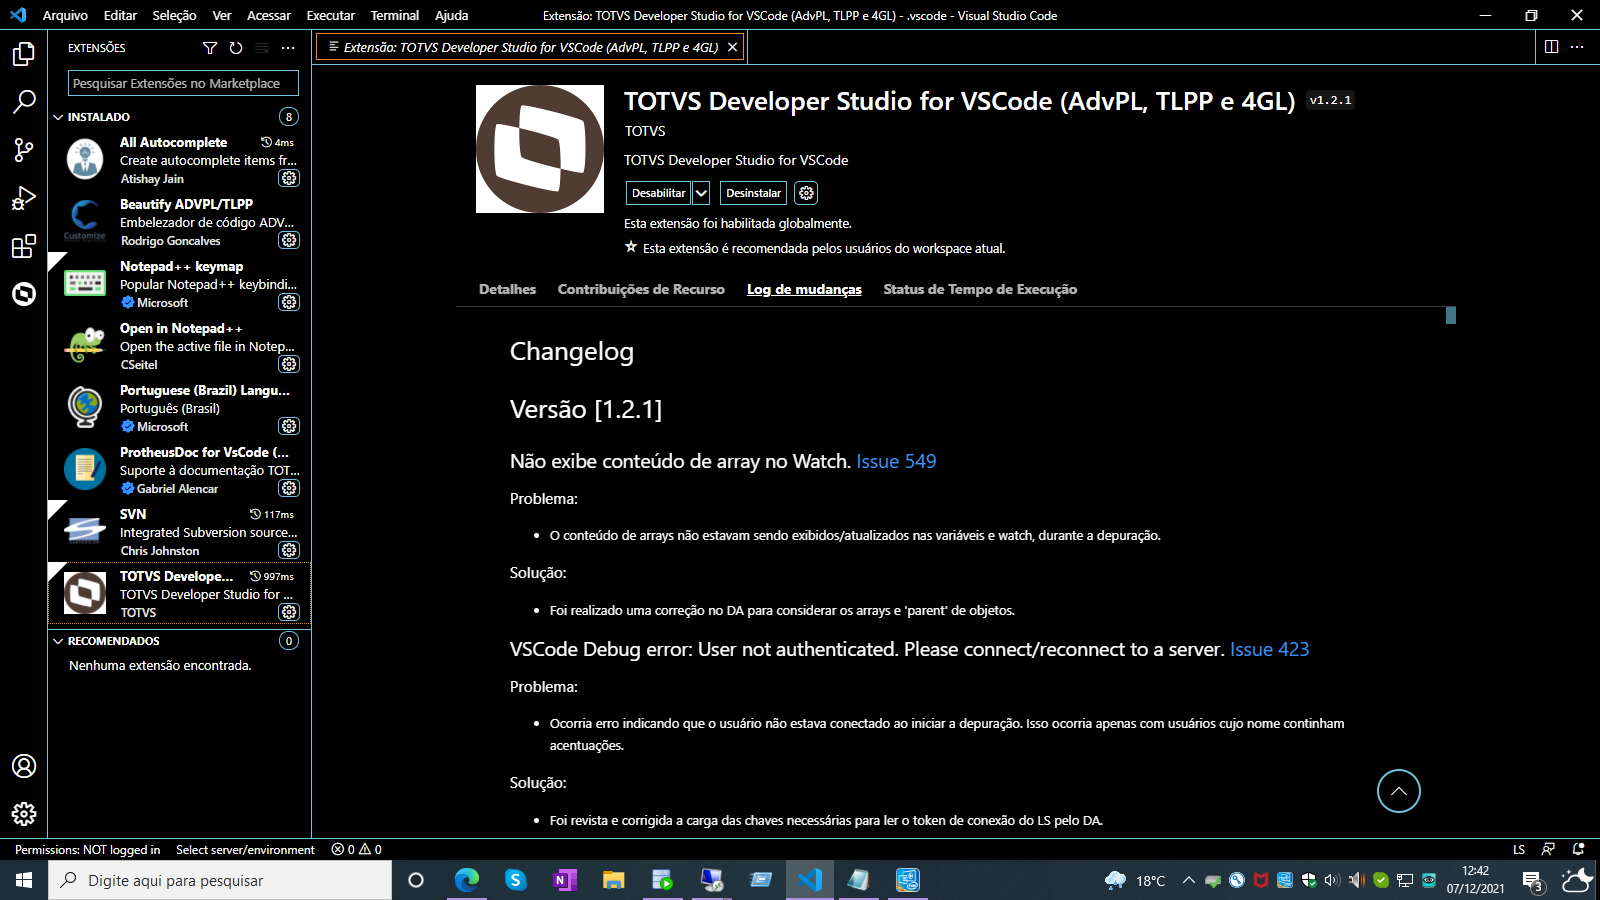Open the Source Control view
Screen dimensions: 1600x900
[x=23, y=150]
